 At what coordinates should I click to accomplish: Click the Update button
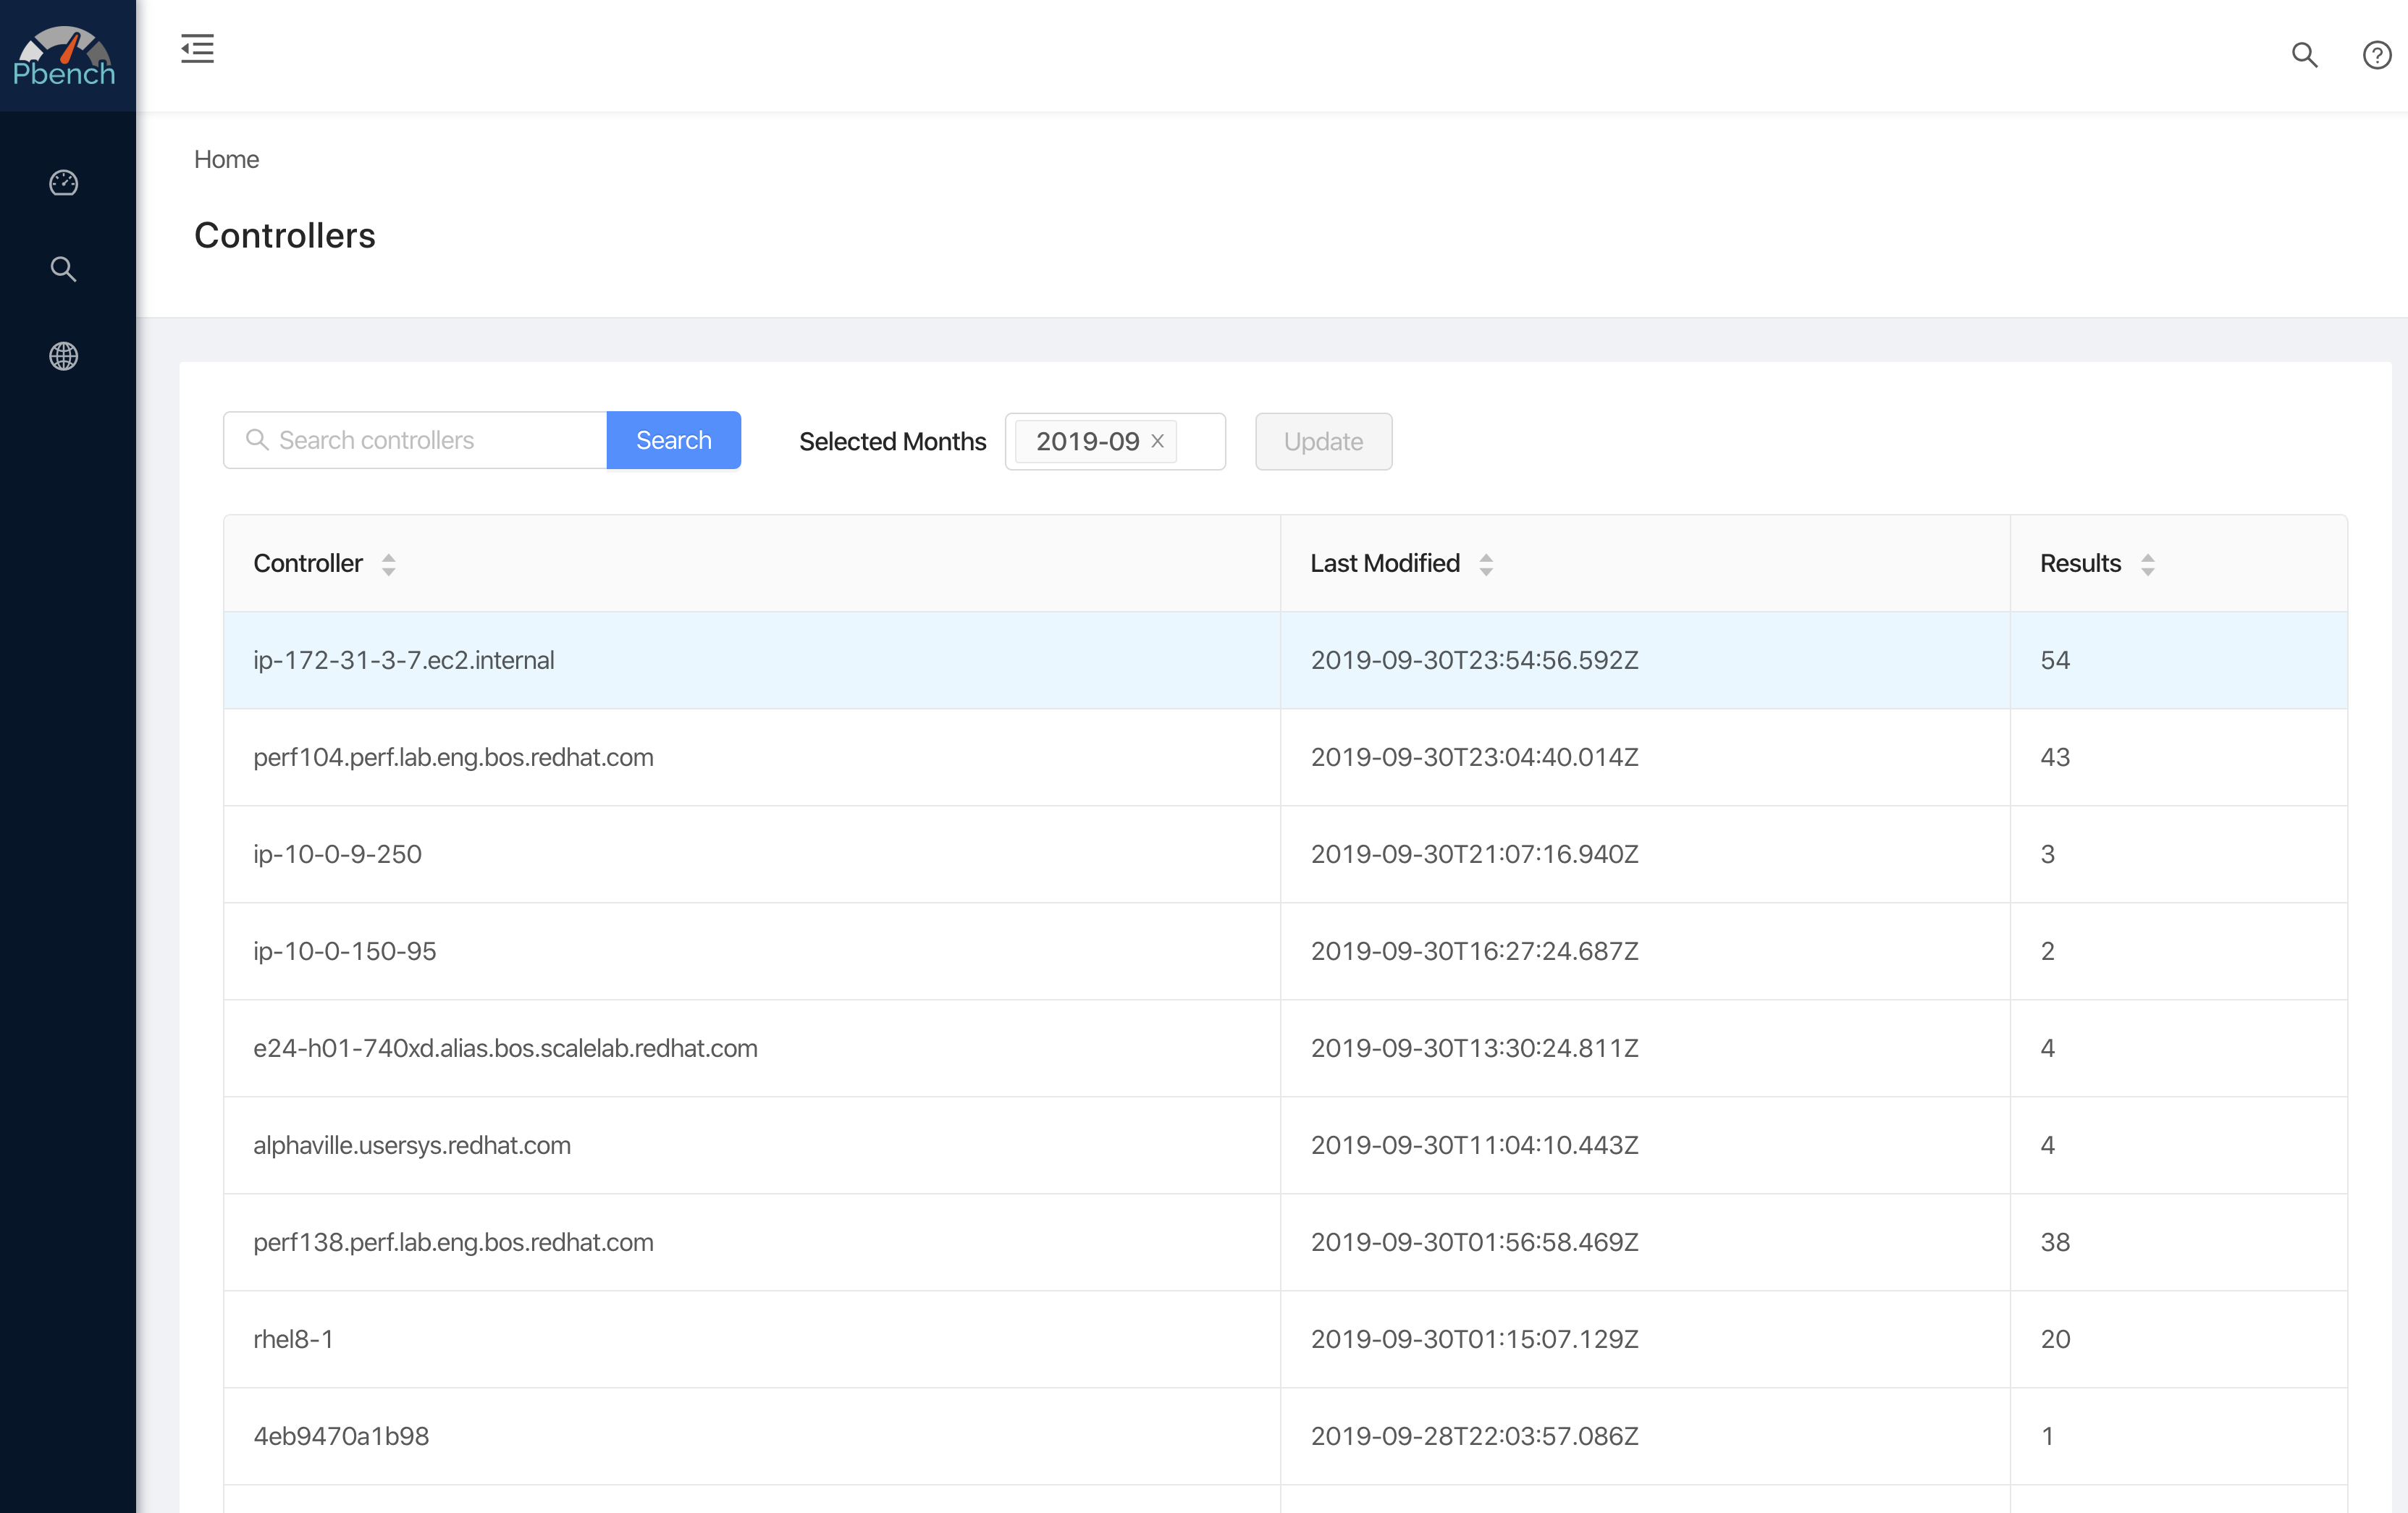coord(1323,441)
